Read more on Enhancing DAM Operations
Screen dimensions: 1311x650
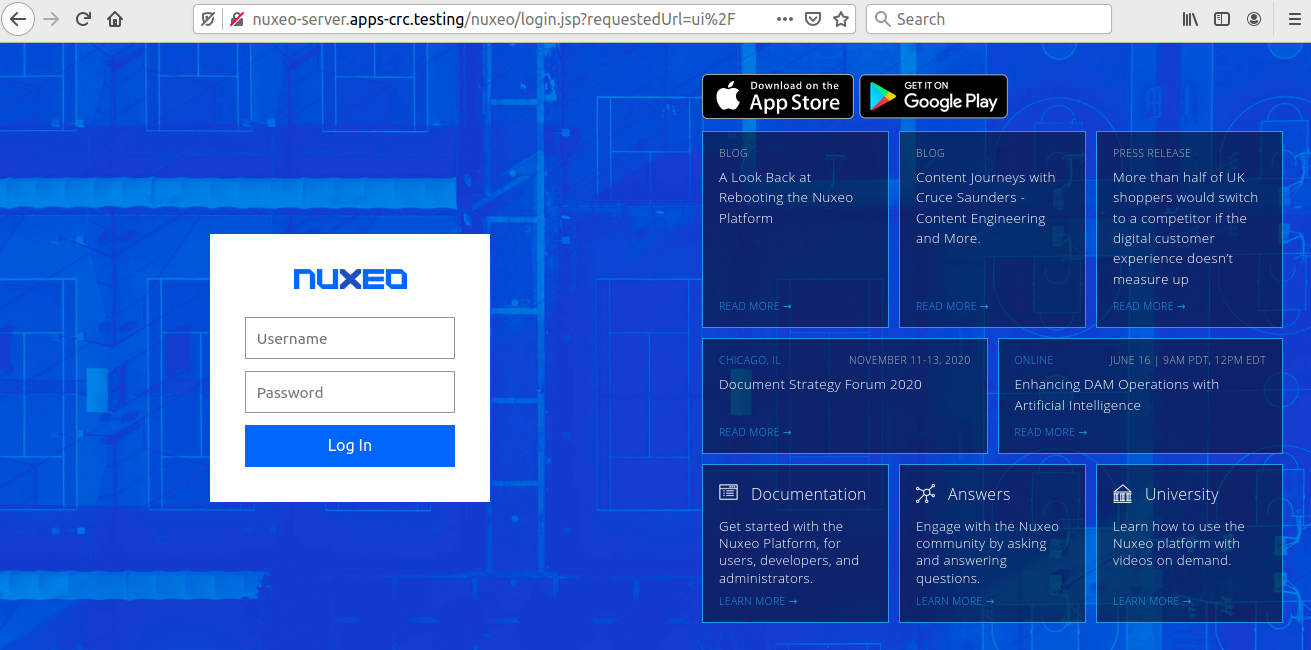click(x=1051, y=432)
